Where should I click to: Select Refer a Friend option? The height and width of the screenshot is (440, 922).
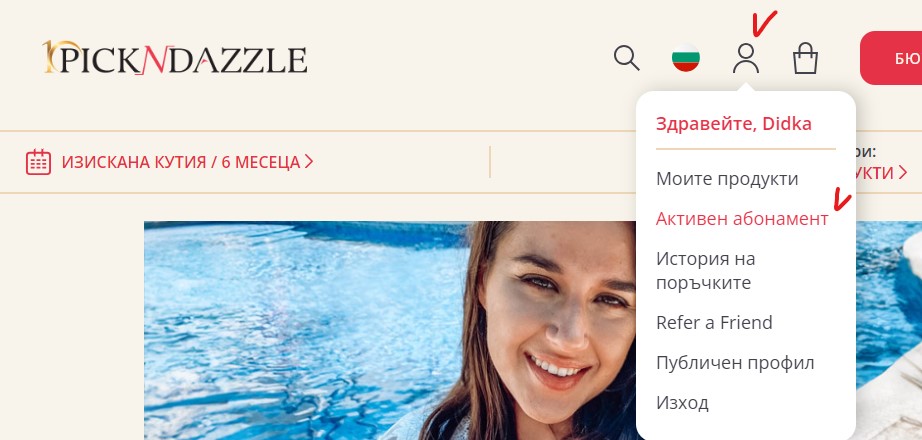pos(714,322)
